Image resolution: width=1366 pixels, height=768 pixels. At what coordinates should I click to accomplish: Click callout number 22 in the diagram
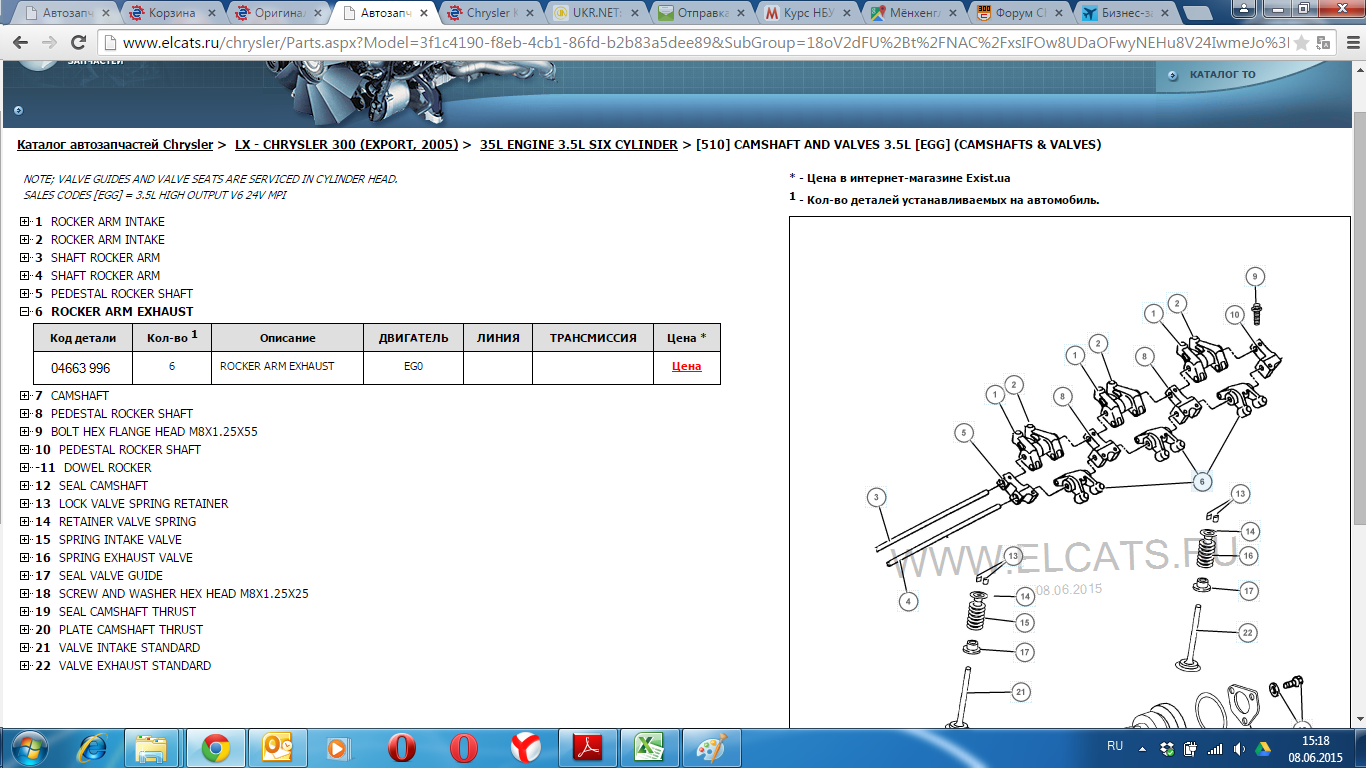pyautogui.click(x=1247, y=632)
